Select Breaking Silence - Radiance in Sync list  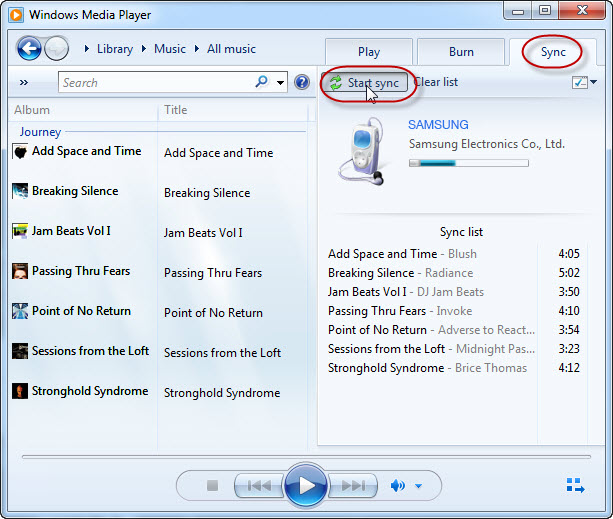(400, 273)
